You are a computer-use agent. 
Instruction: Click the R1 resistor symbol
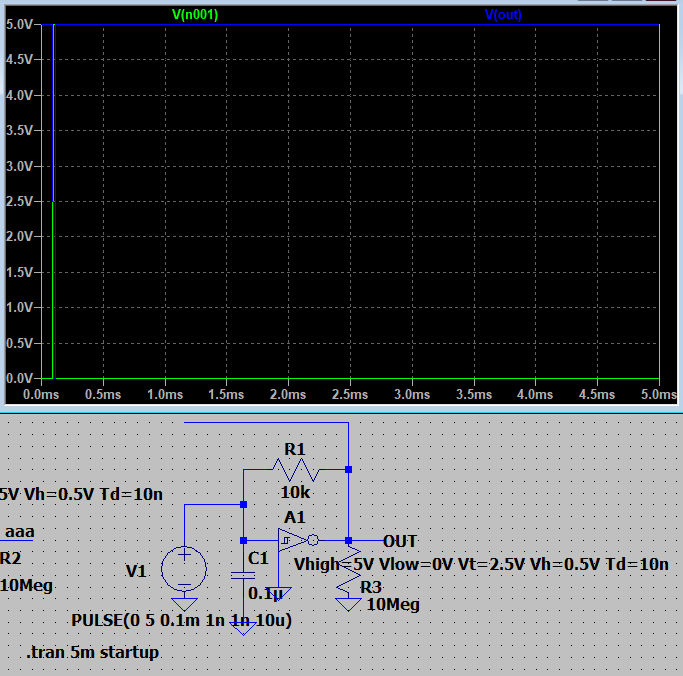(295, 468)
